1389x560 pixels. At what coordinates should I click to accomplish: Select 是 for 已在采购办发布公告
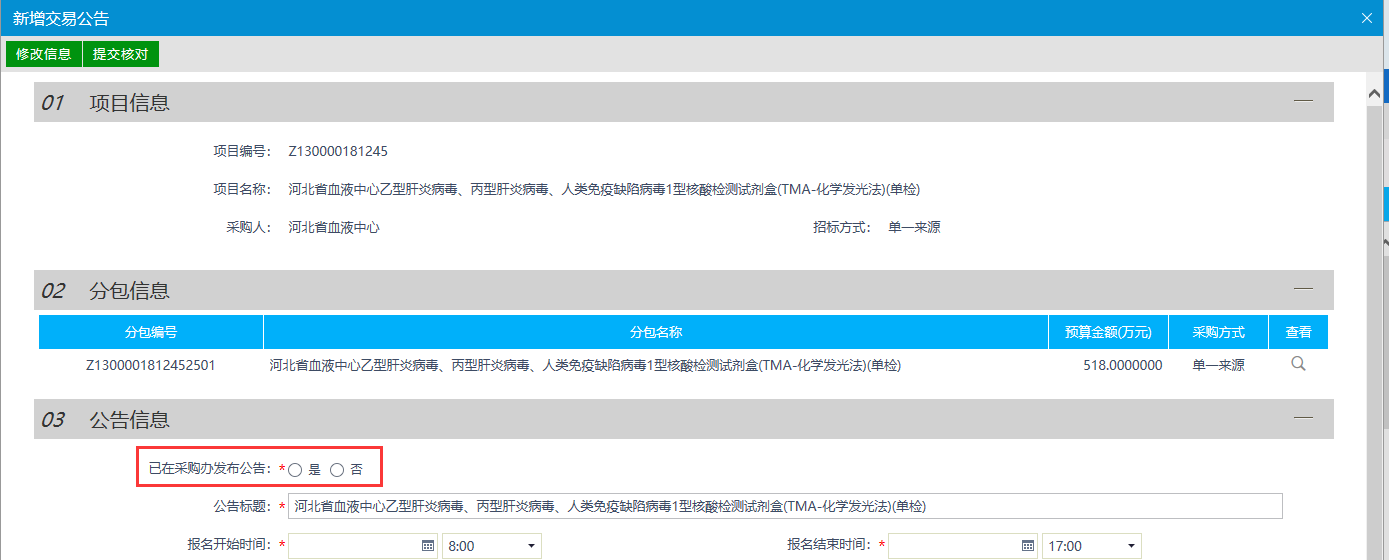tap(296, 469)
